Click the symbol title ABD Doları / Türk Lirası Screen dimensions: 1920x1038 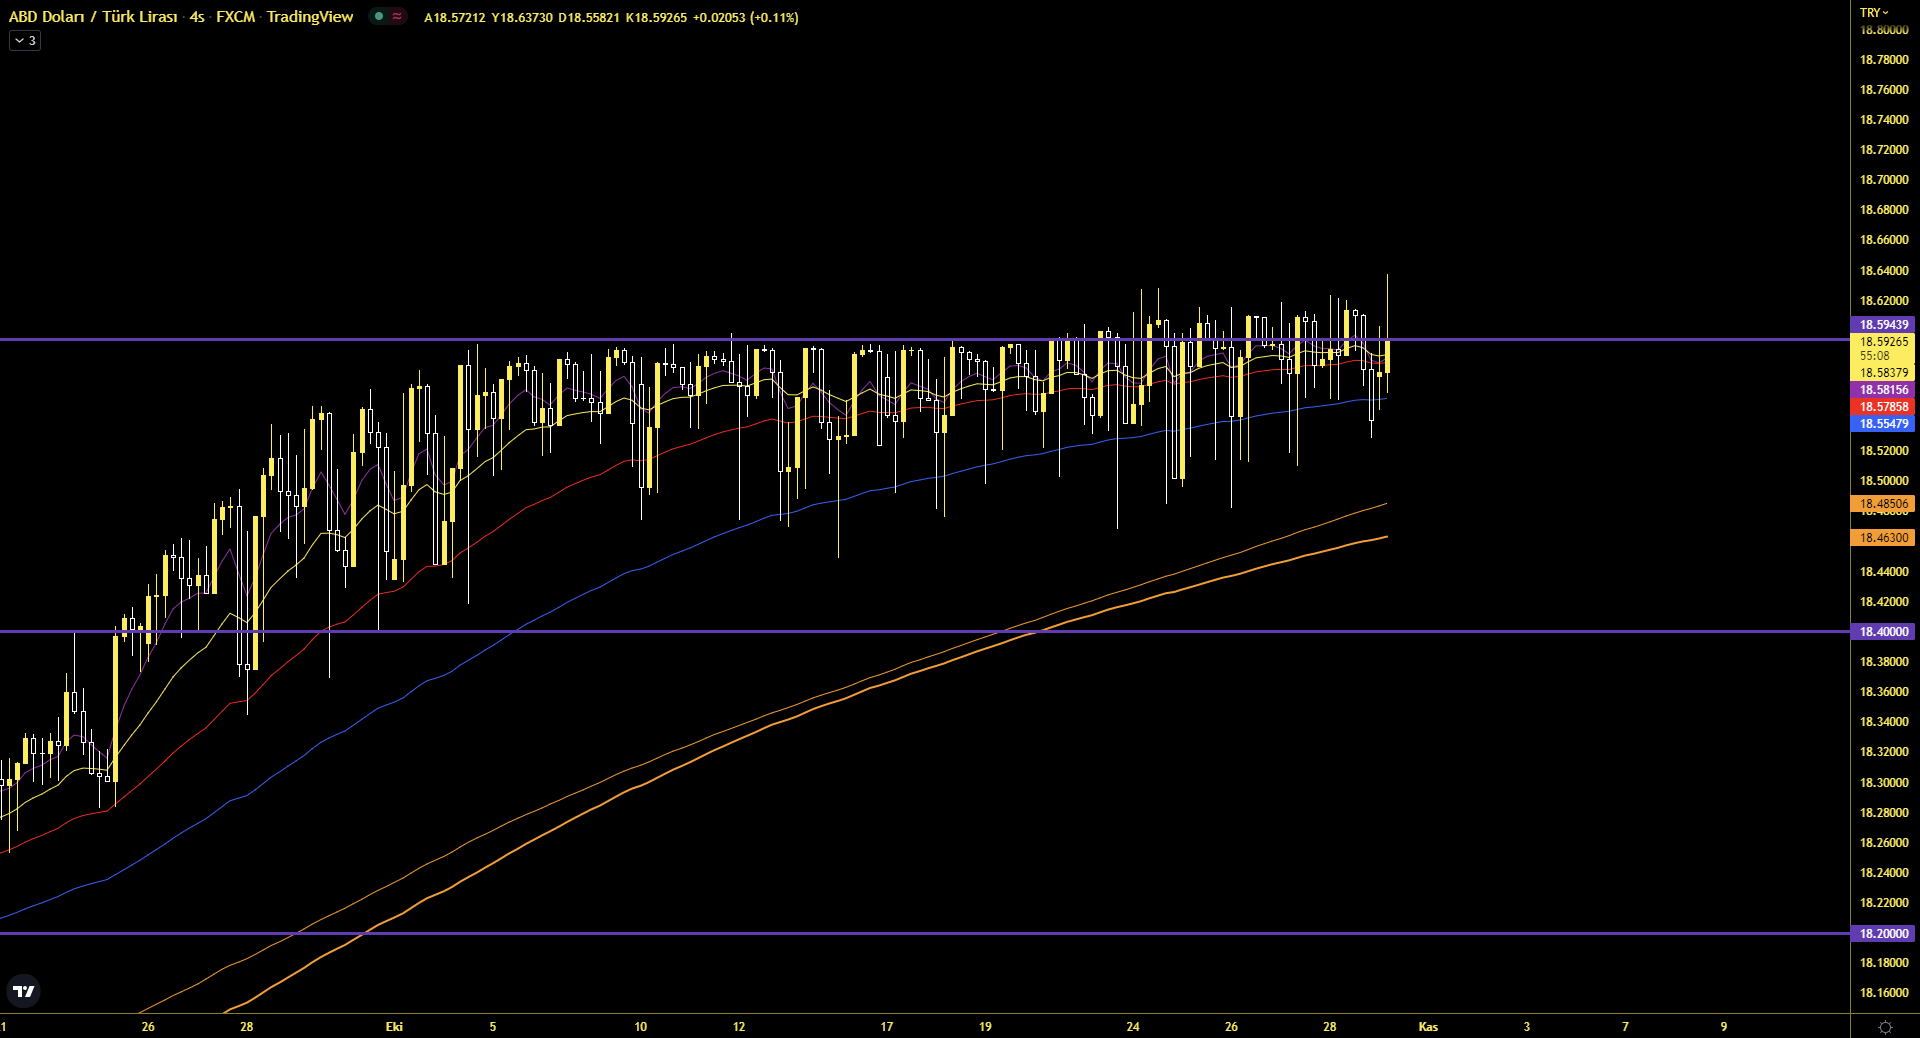tap(93, 17)
